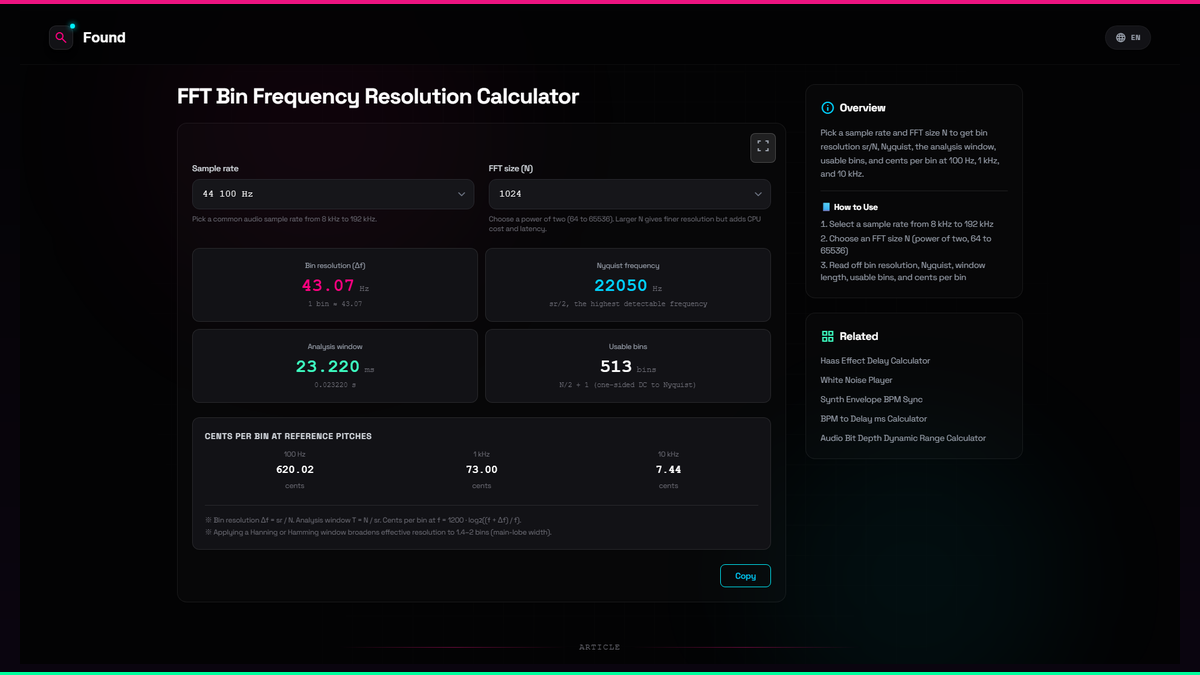The width and height of the screenshot is (1200, 675).
Task: Click the Related grid icon
Action: pyautogui.click(x=827, y=337)
